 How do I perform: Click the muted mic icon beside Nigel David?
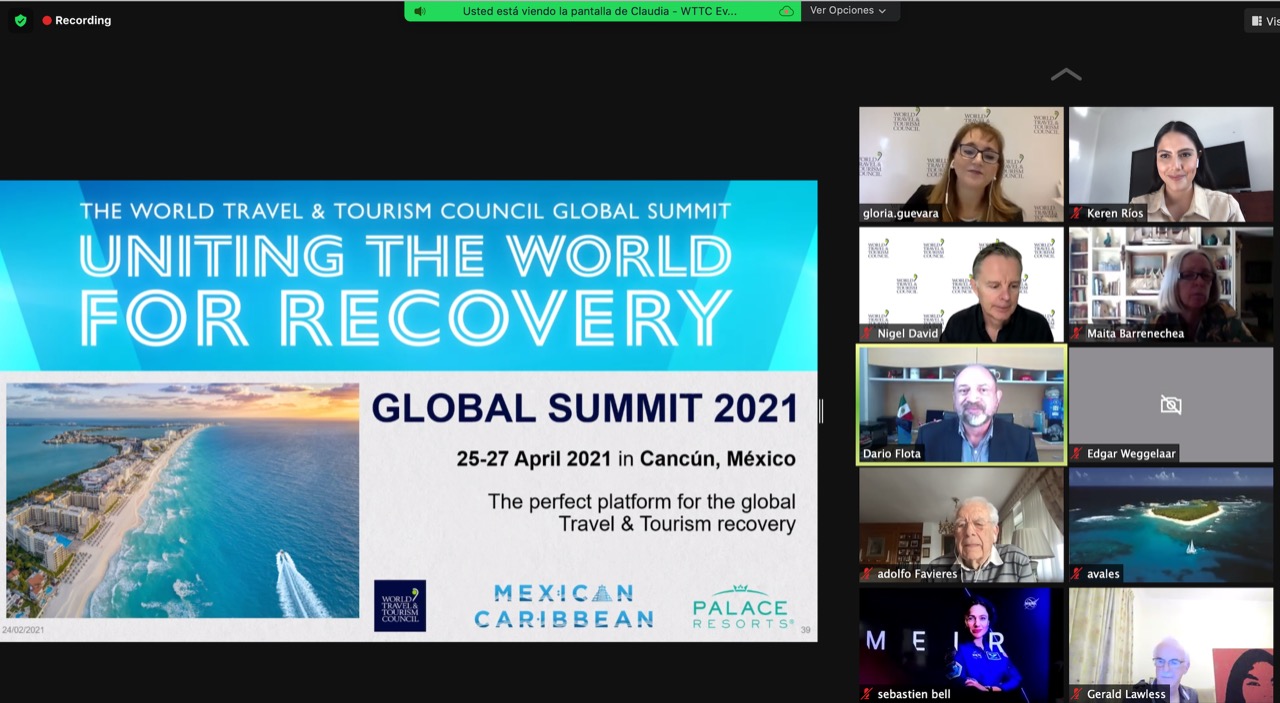867,334
